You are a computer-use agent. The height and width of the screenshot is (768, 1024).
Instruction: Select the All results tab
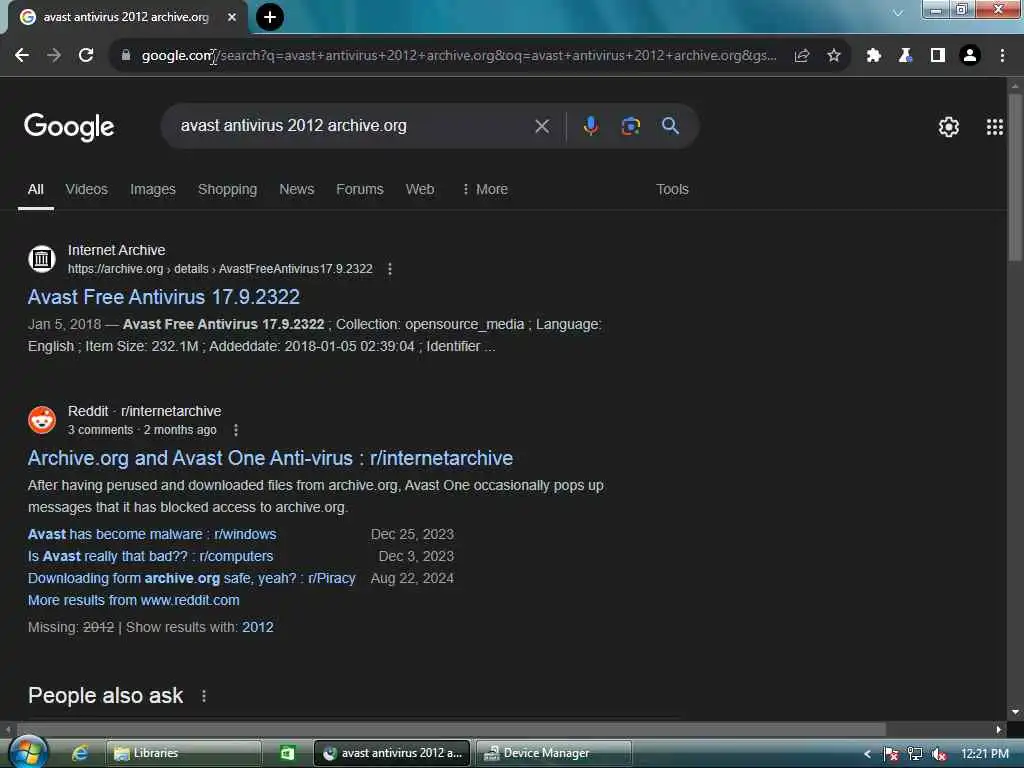[x=36, y=189]
